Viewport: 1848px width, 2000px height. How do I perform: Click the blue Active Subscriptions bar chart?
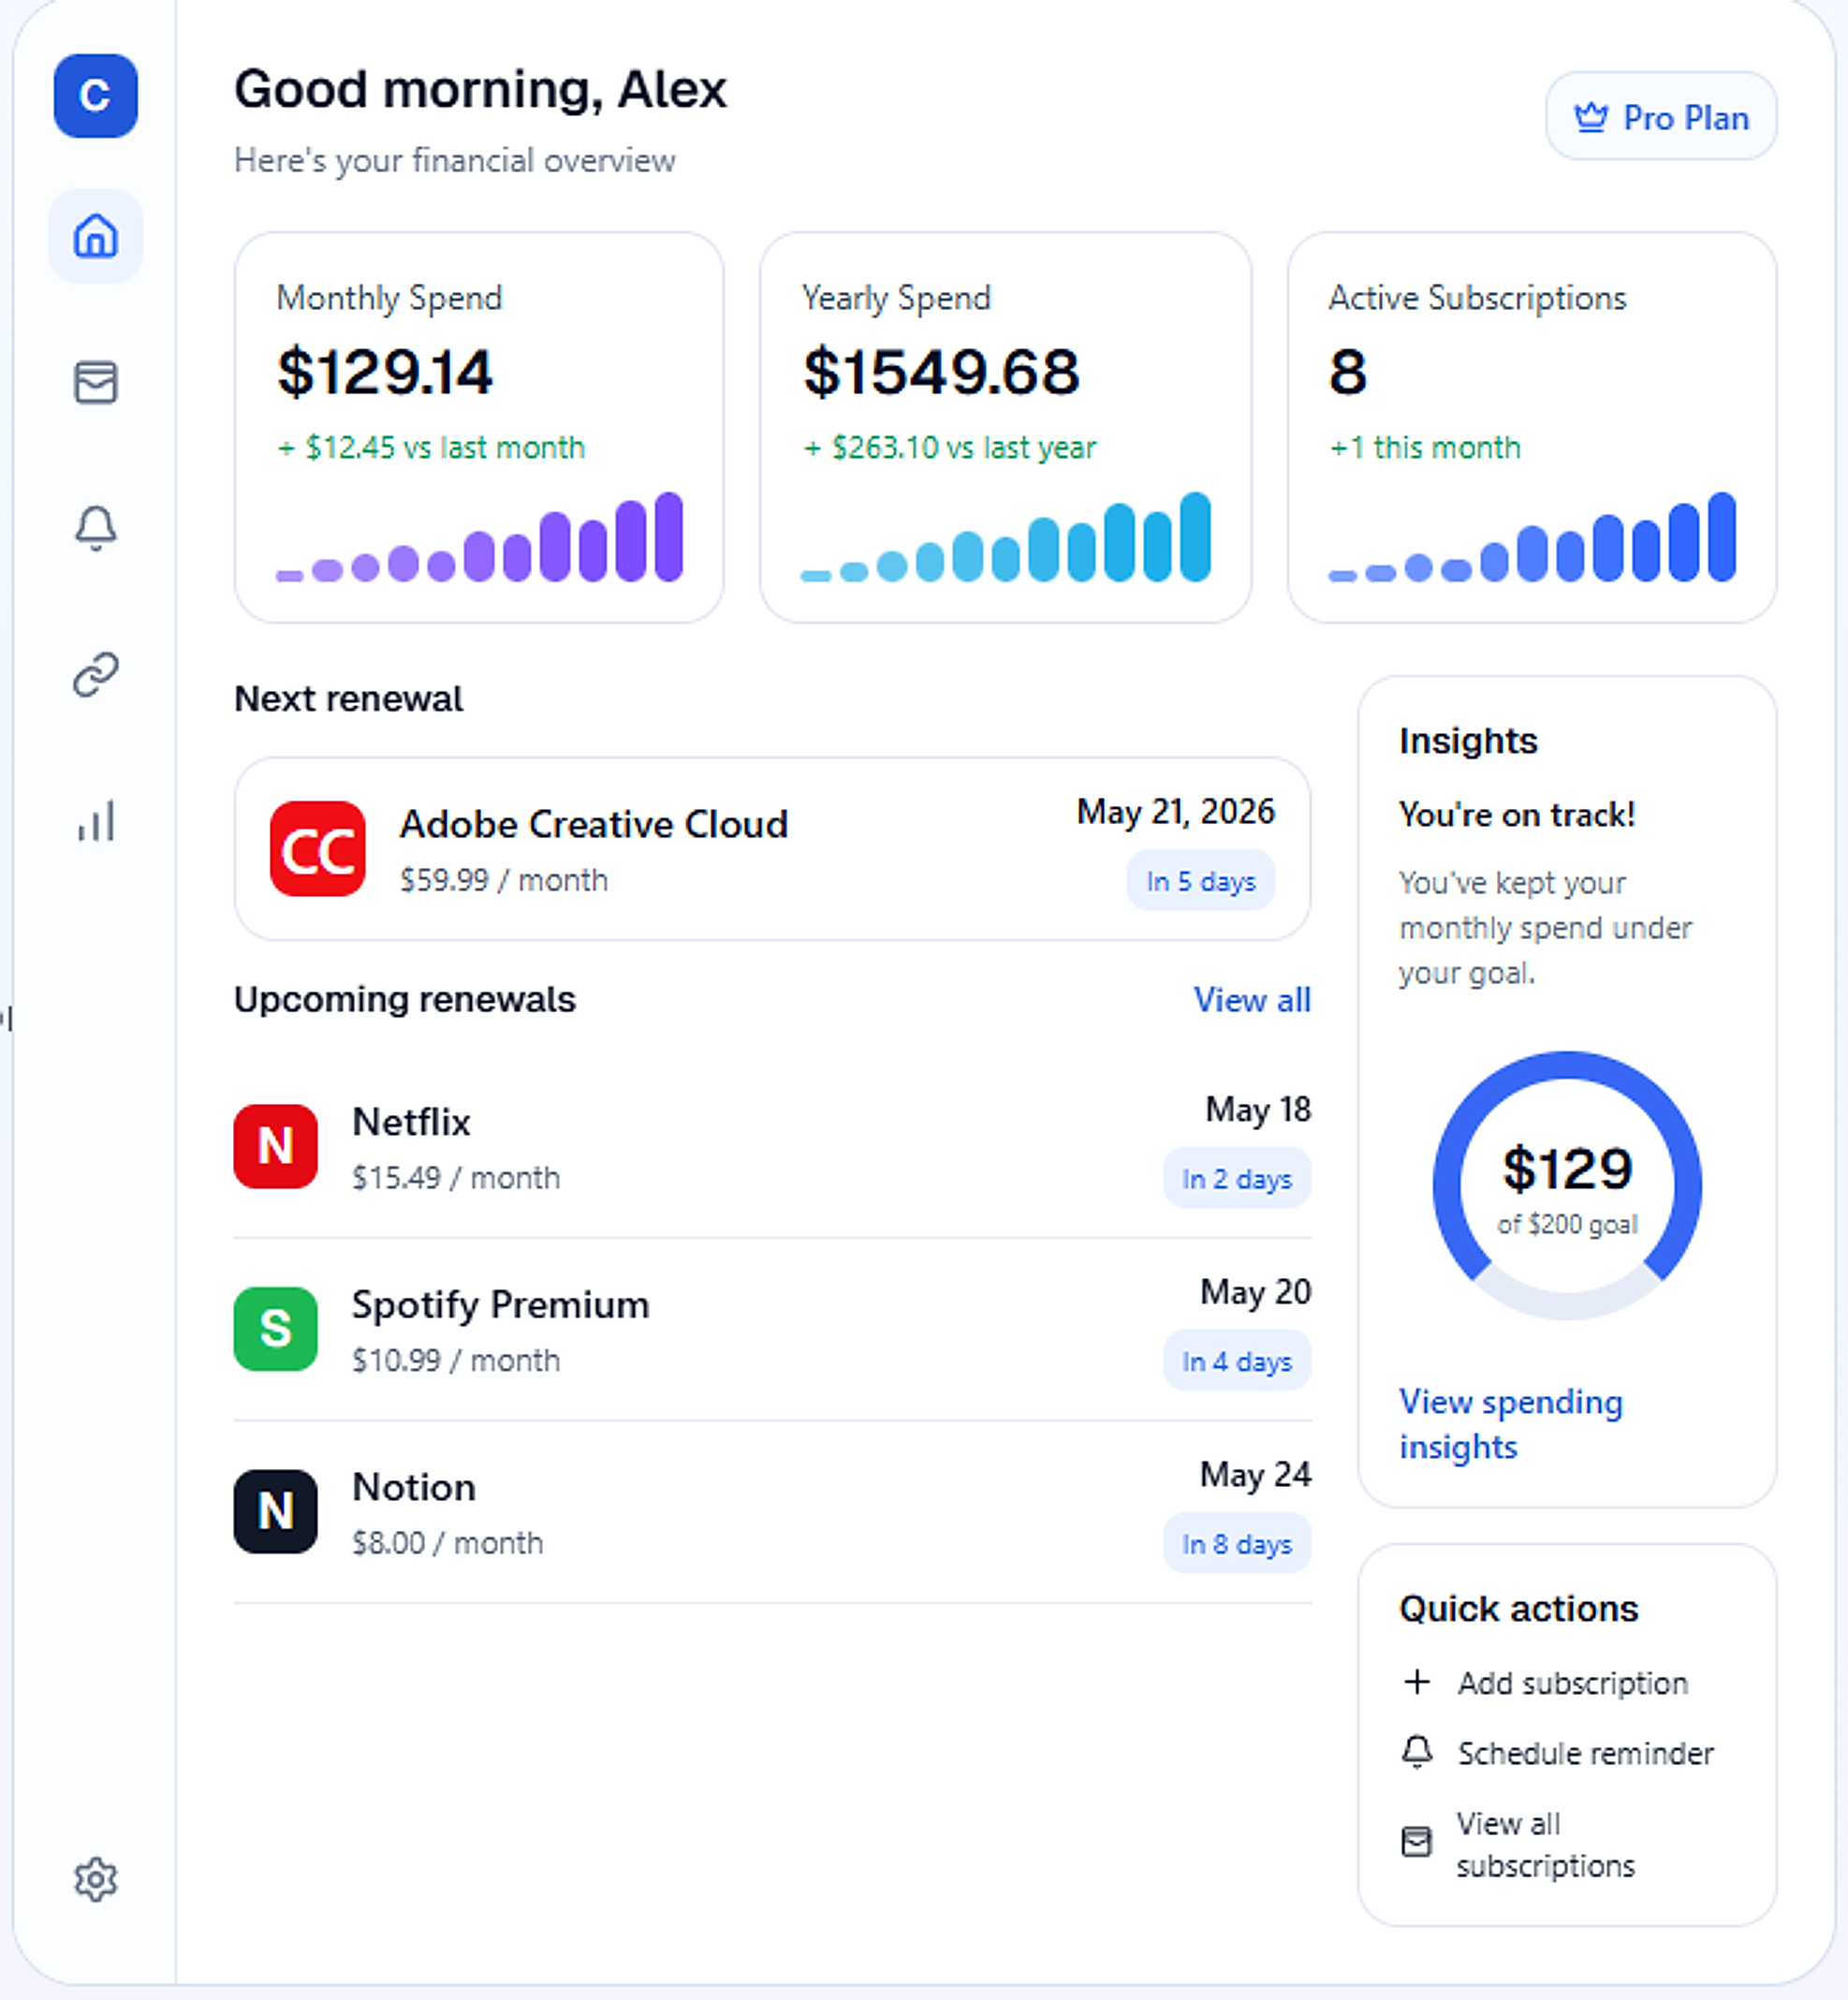pyautogui.click(x=1532, y=537)
